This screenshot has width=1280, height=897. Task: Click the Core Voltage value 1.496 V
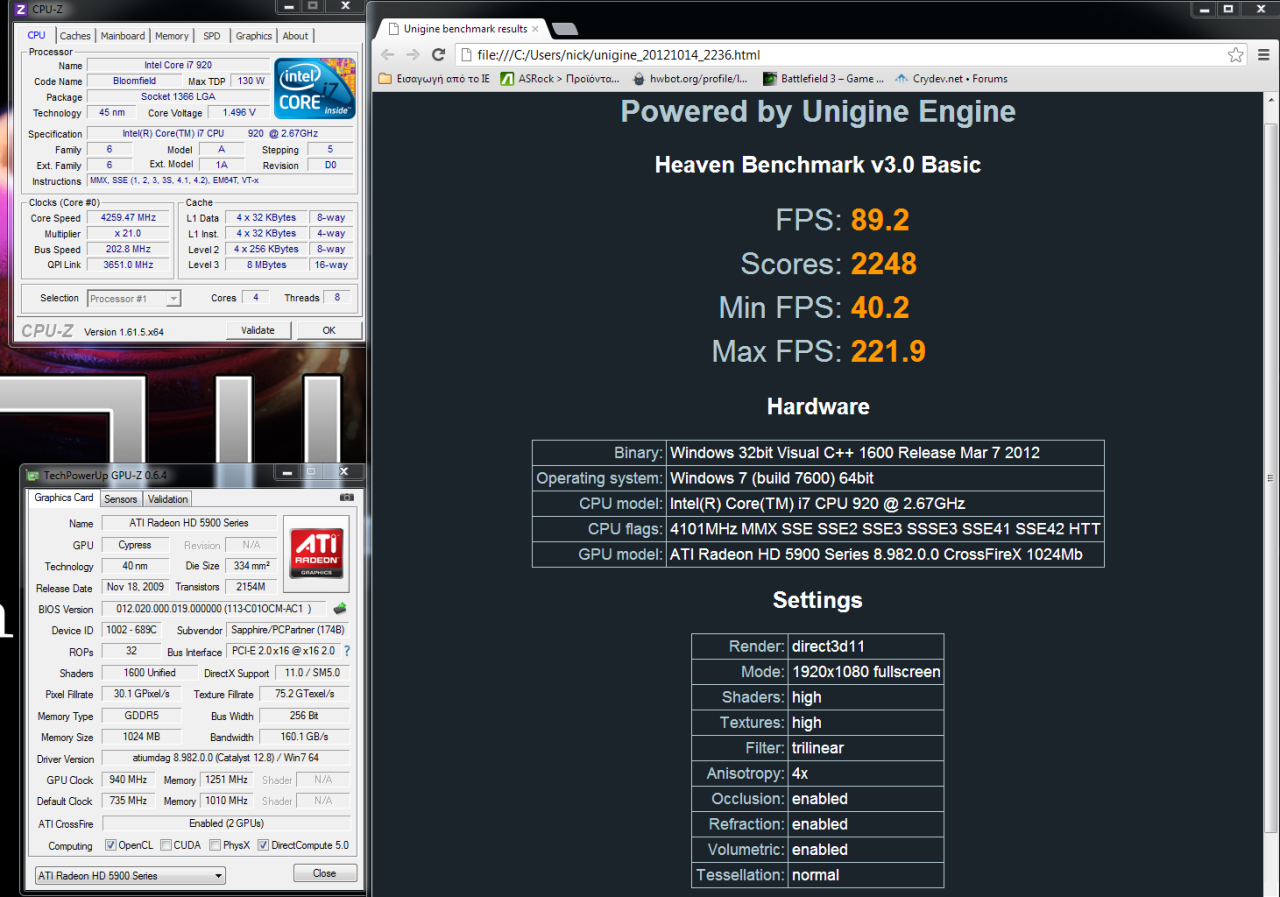click(239, 114)
